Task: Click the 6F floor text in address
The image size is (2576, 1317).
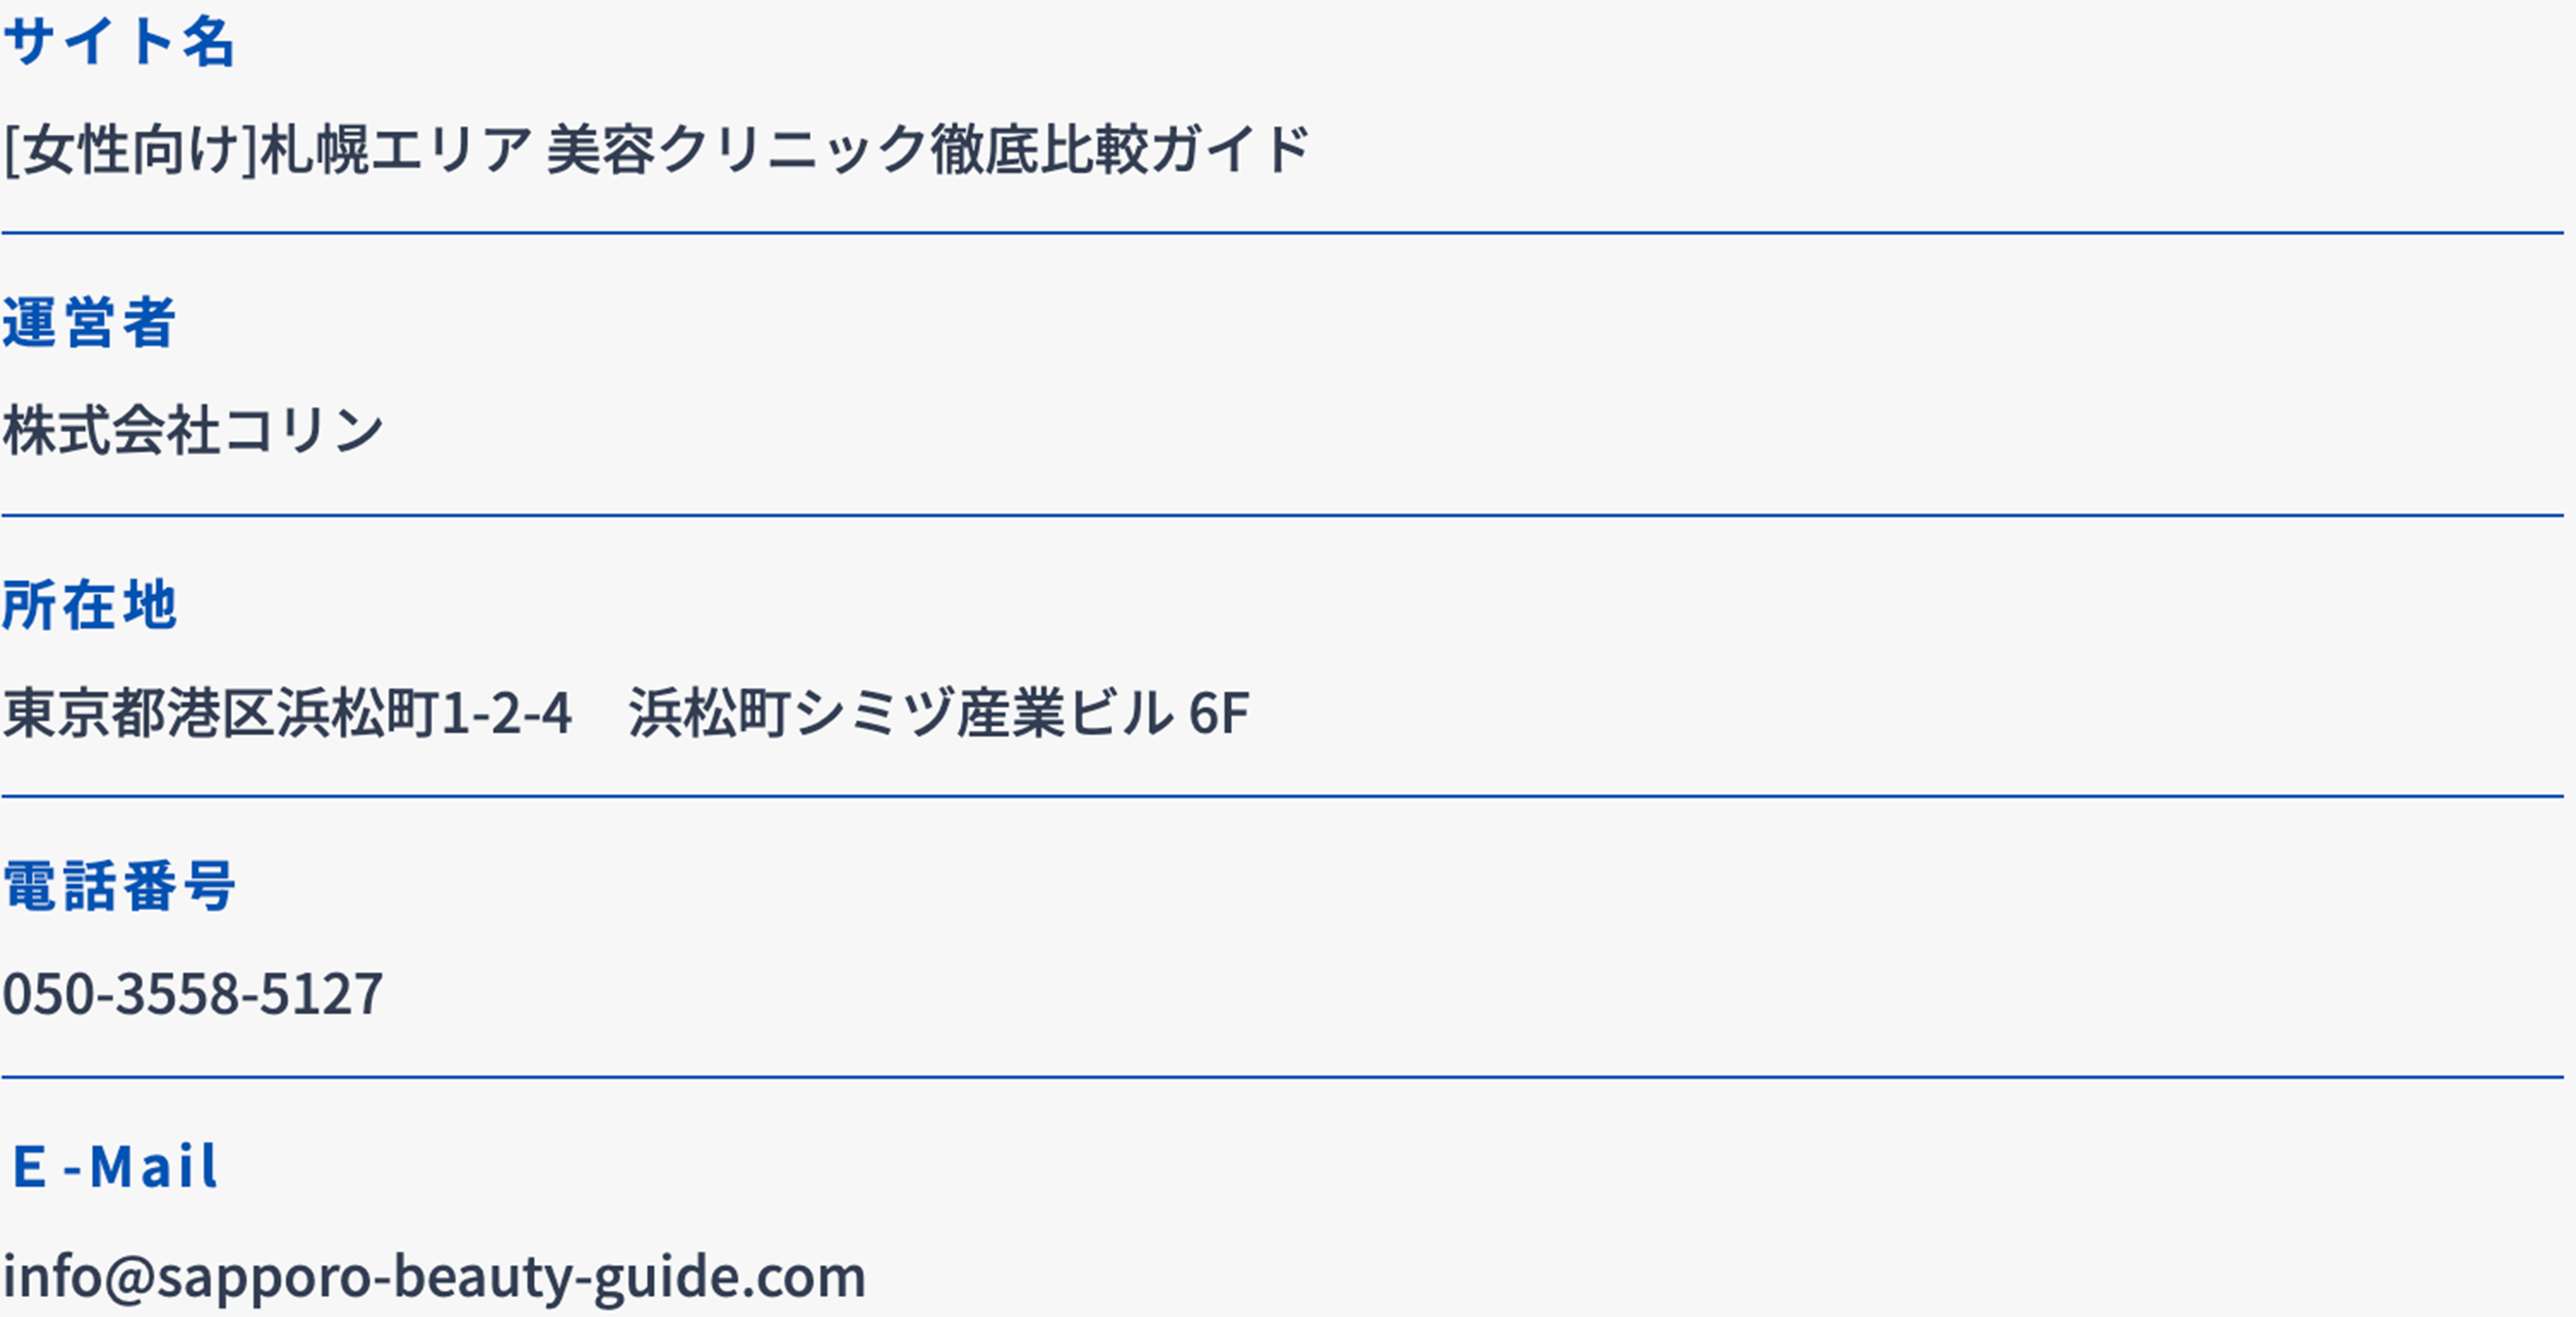Action: pos(1219,714)
